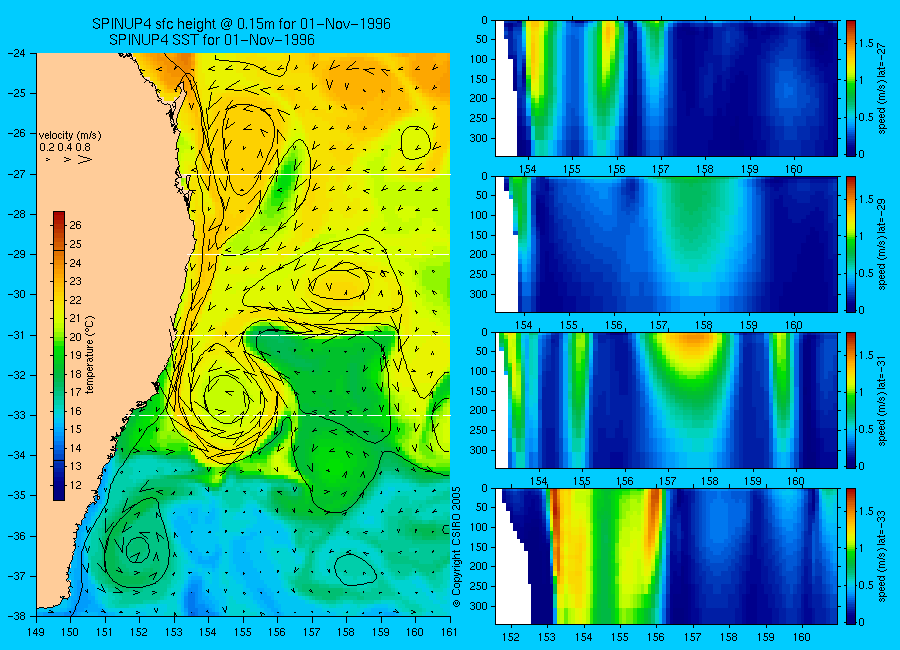900x650 pixels.
Task: Click main map longitude axis label 157
Action: pyautogui.click(x=312, y=633)
